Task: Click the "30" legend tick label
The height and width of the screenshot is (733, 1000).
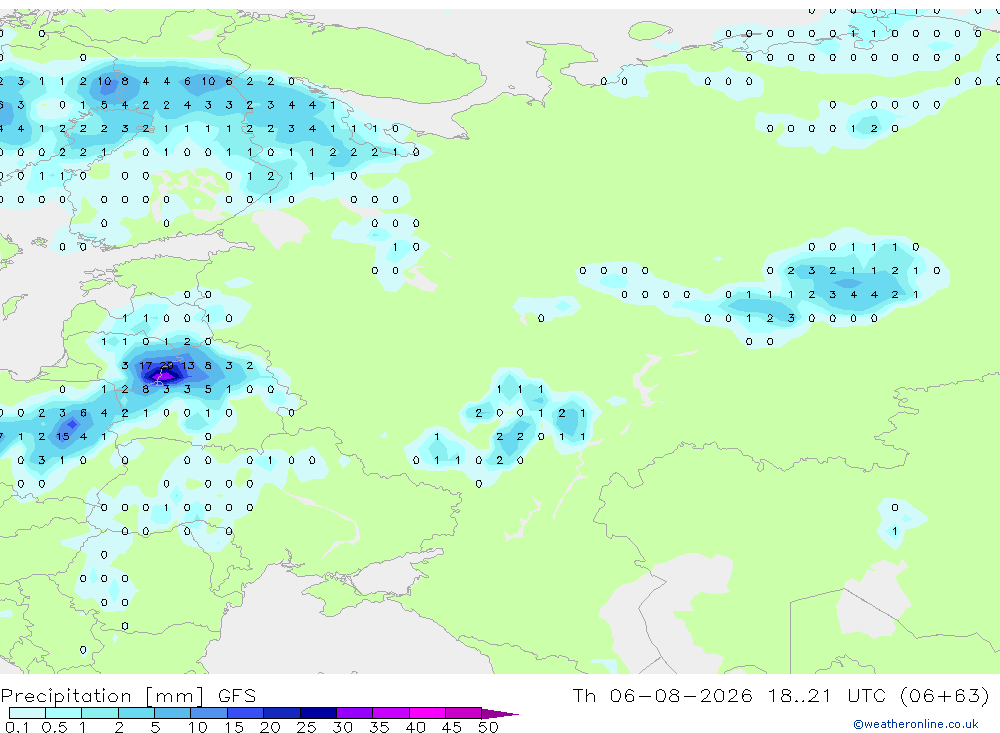Action: 342,727
